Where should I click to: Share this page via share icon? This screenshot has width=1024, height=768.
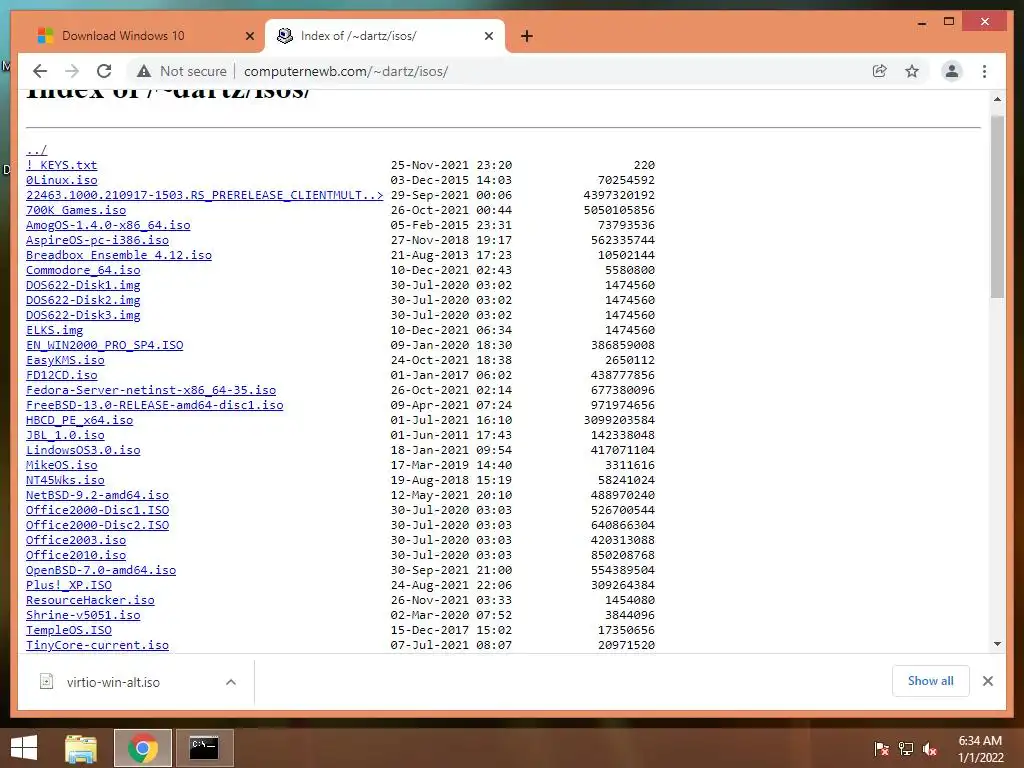click(x=880, y=71)
